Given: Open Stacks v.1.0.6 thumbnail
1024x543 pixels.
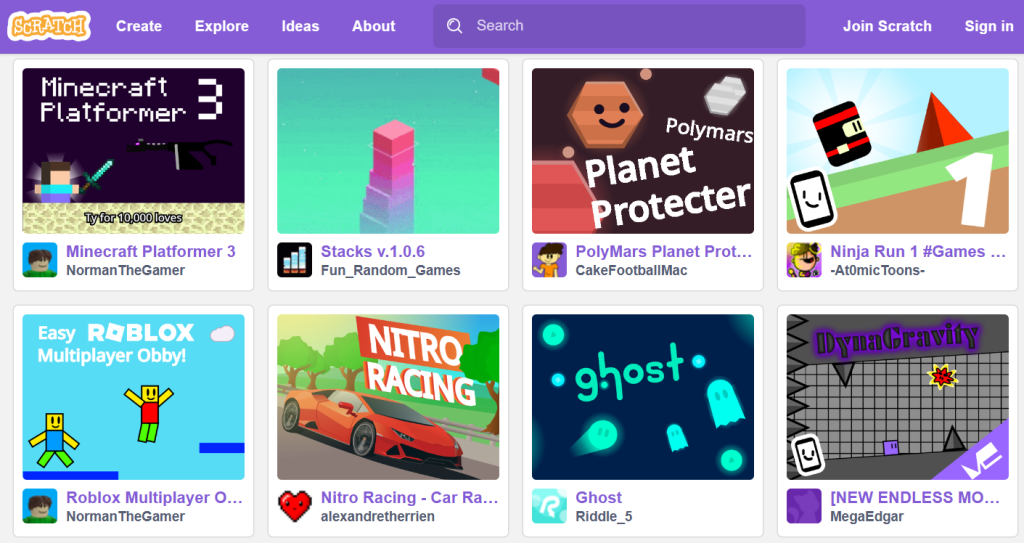Looking at the screenshot, I should coord(389,151).
